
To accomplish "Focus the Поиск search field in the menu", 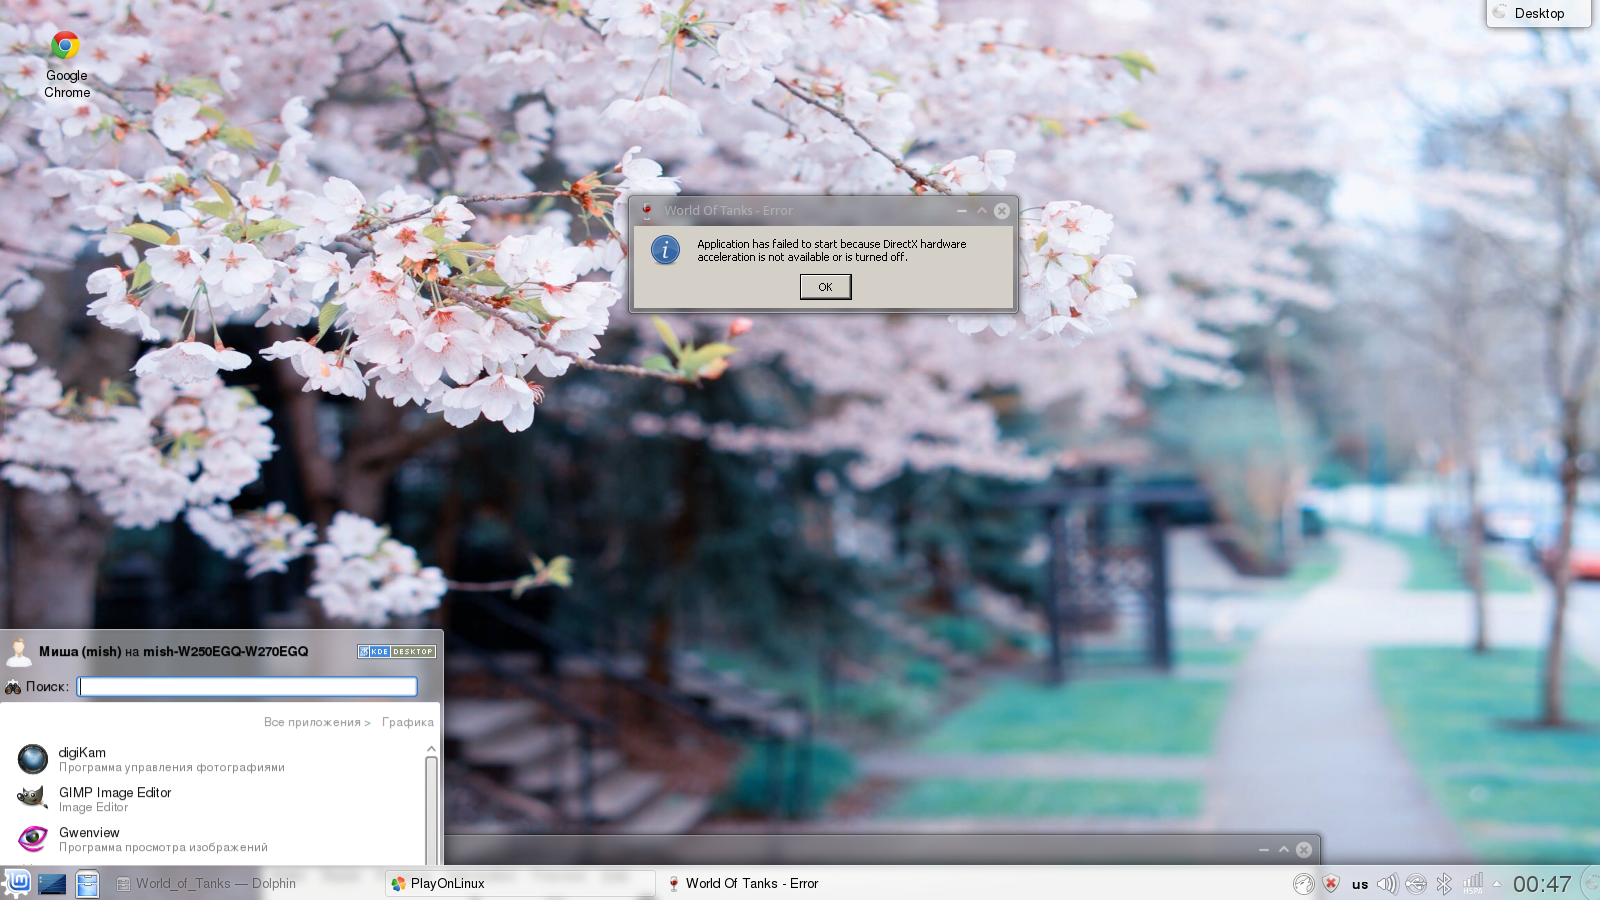I will pos(247,686).
